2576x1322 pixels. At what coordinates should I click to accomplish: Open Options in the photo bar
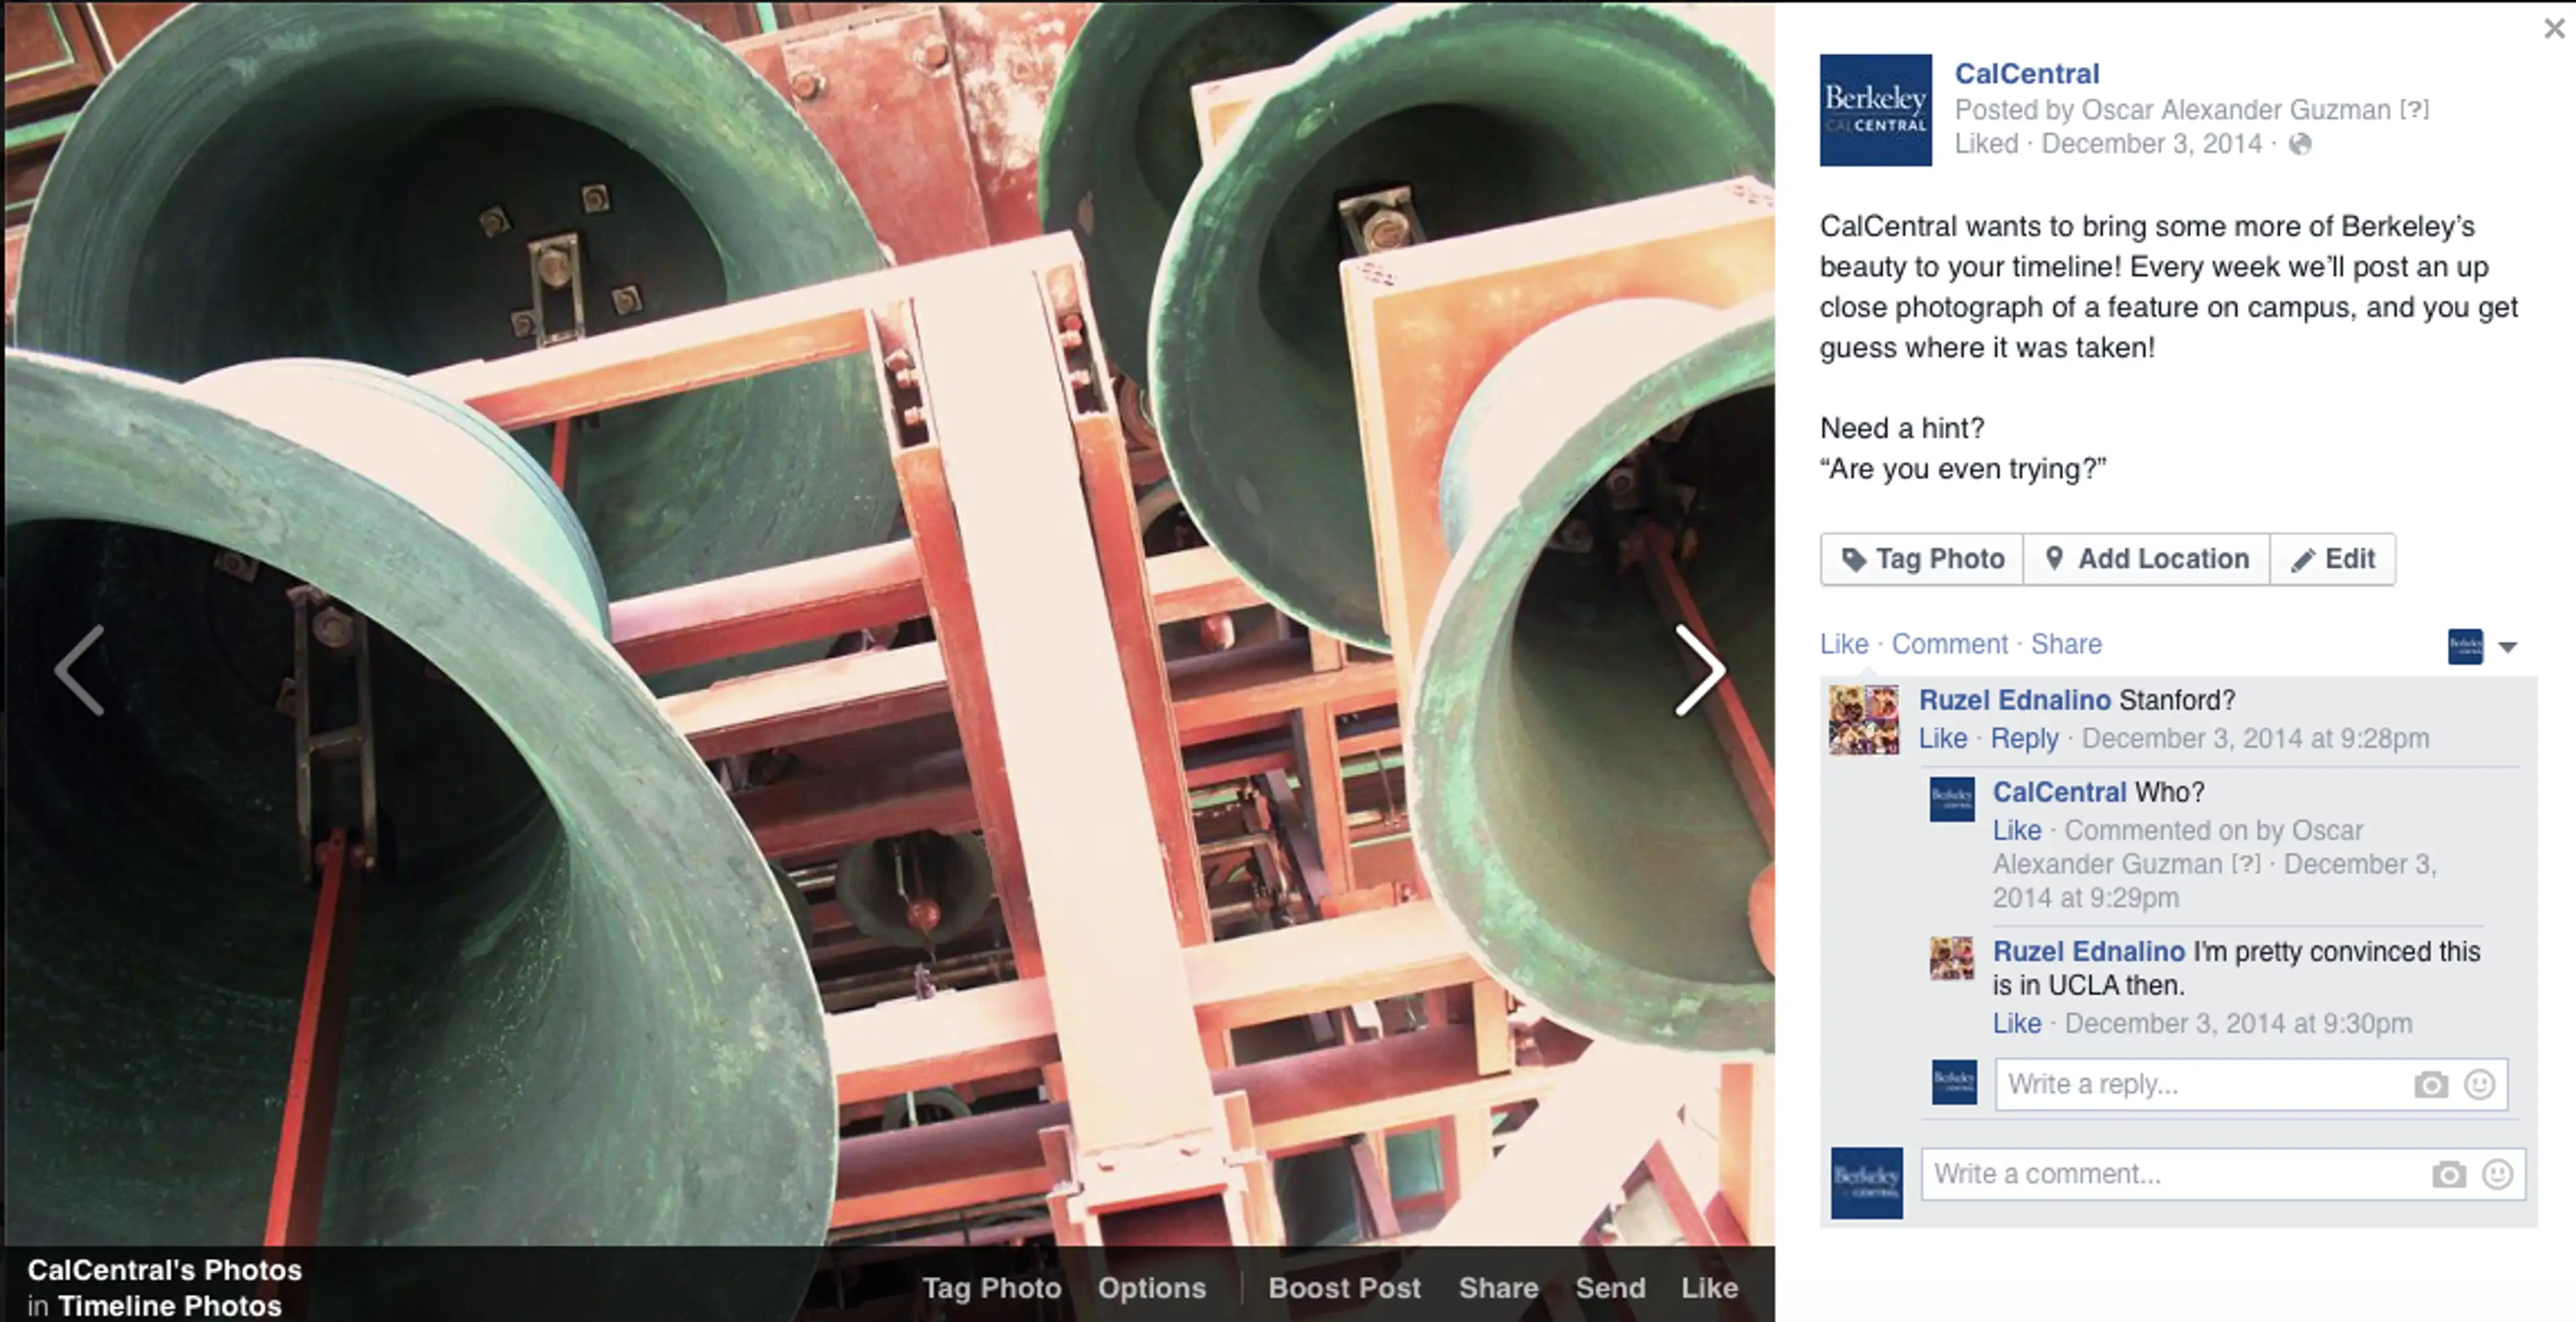click(1152, 1288)
